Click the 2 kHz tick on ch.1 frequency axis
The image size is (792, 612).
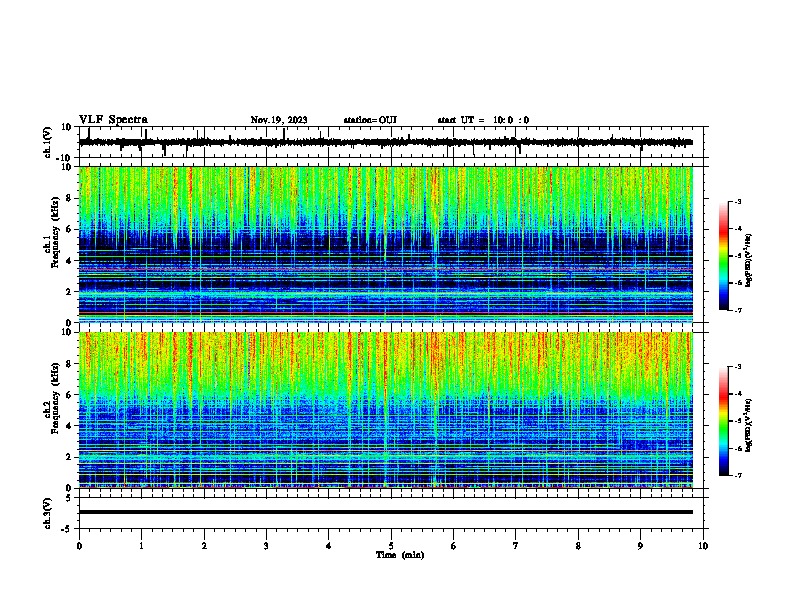click(x=69, y=291)
